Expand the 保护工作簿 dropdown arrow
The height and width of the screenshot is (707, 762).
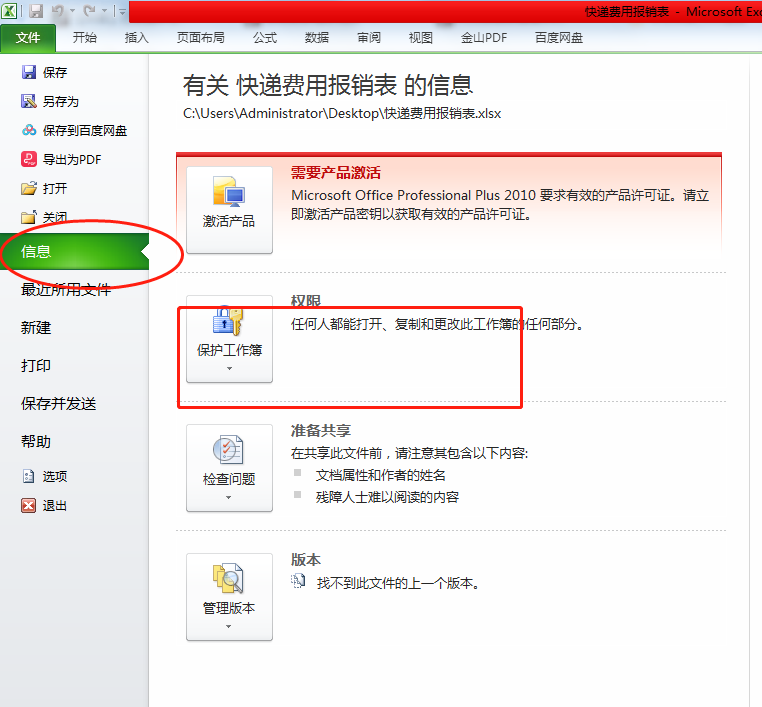pyautogui.click(x=229, y=369)
